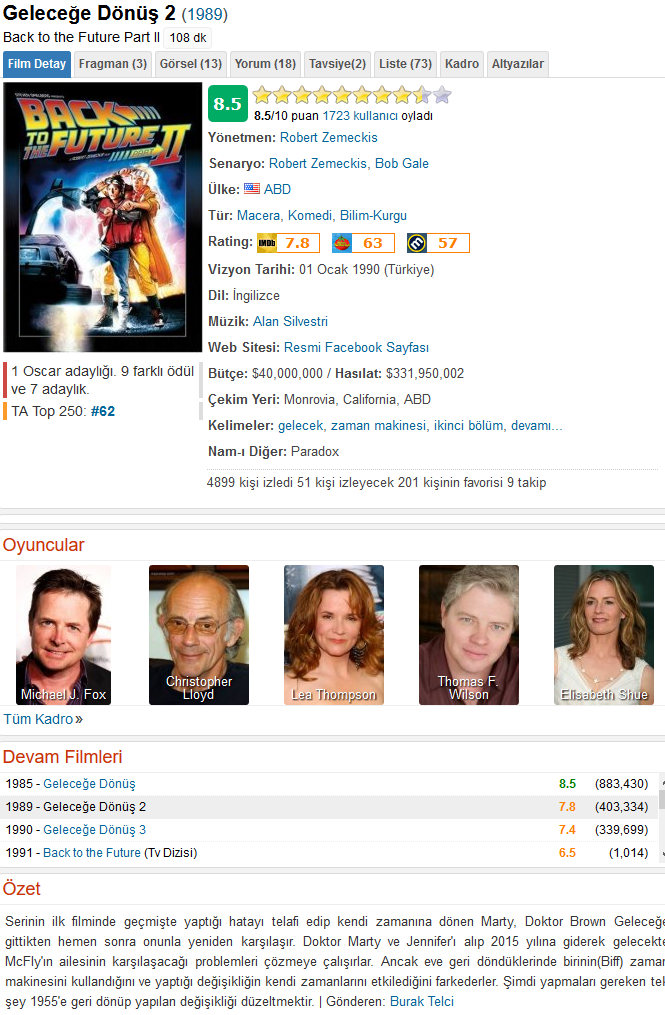Open the Altyazılar tab
The width and height of the screenshot is (665, 1015).
[x=517, y=64]
